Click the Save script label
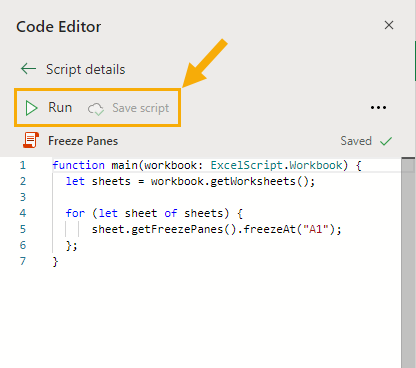 point(141,108)
